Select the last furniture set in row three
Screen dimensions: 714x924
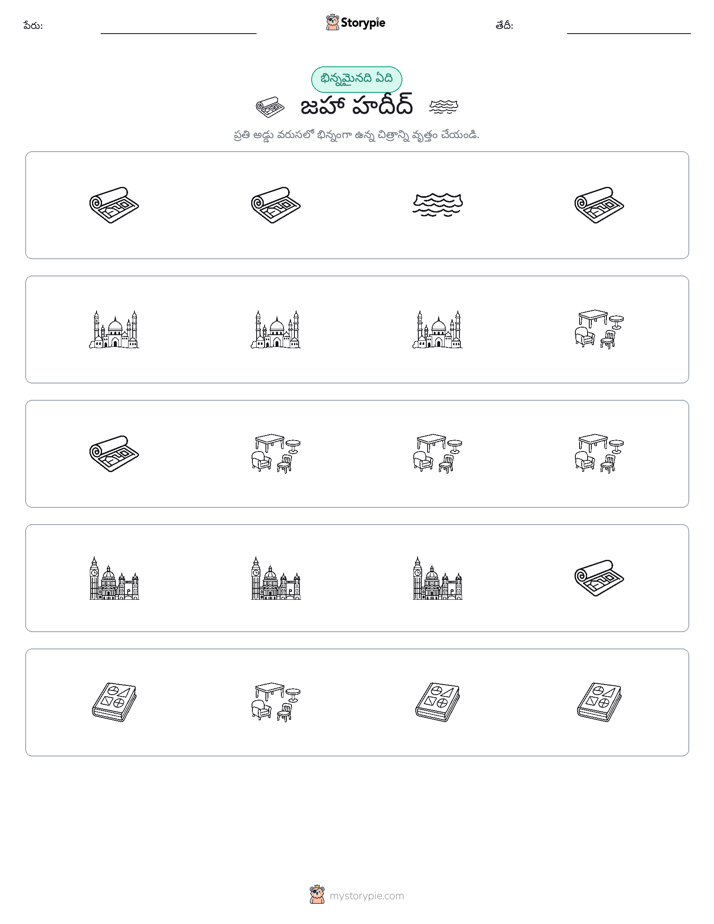(x=599, y=454)
